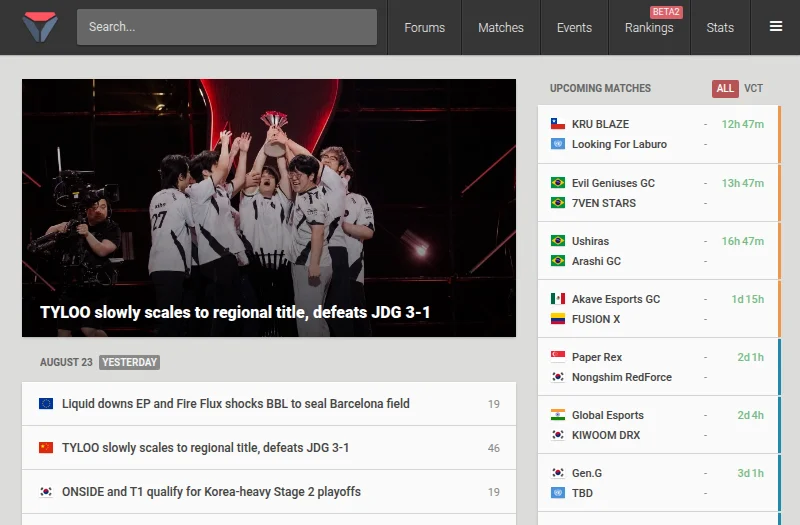
Task: Open TYLOO slowly scales article in news list
Action: click(269, 447)
